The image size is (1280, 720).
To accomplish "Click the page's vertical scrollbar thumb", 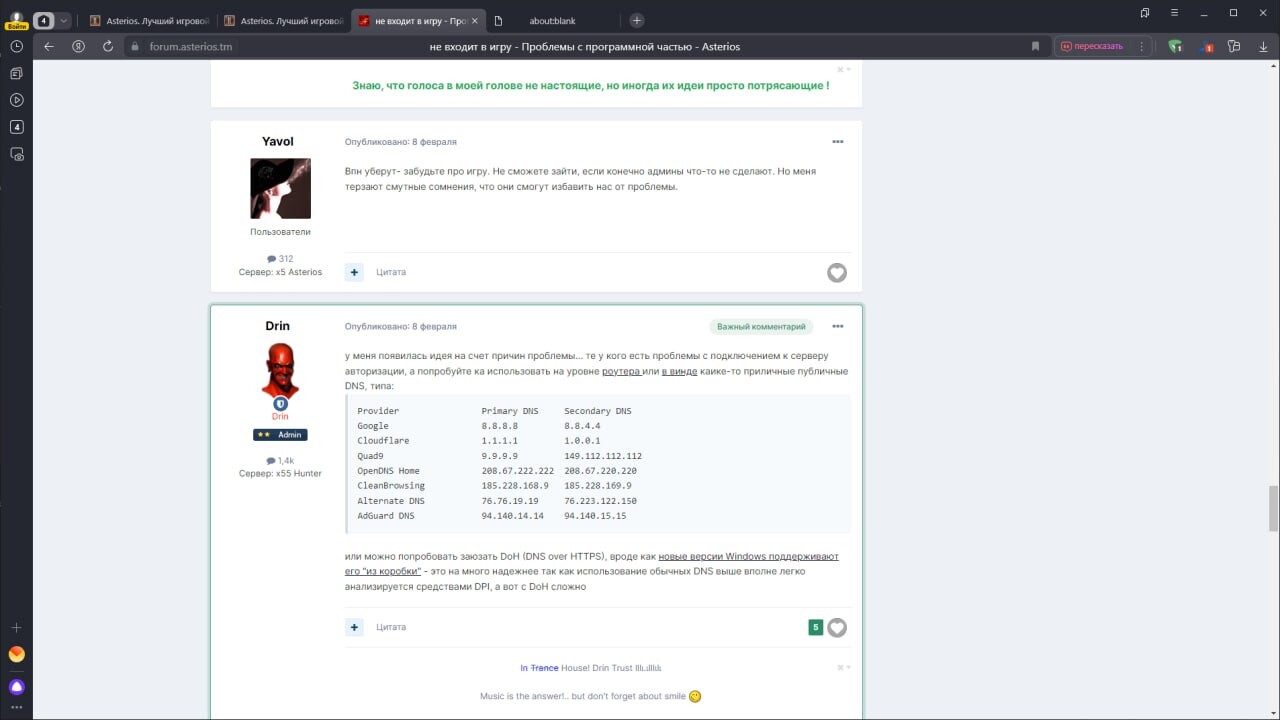I will pyautogui.click(x=1273, y=508).
